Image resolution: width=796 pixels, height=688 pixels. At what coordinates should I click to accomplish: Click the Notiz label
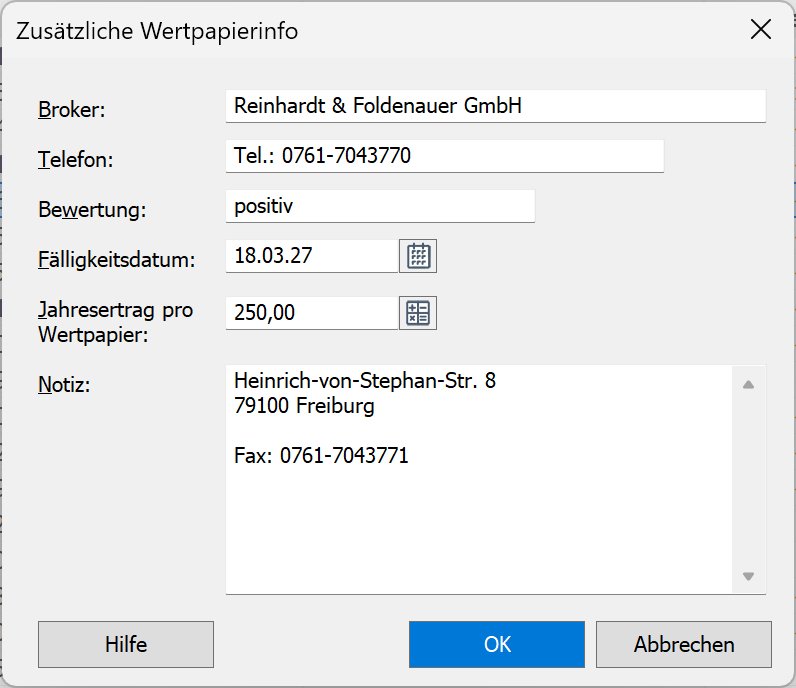[x=64, y=385]
